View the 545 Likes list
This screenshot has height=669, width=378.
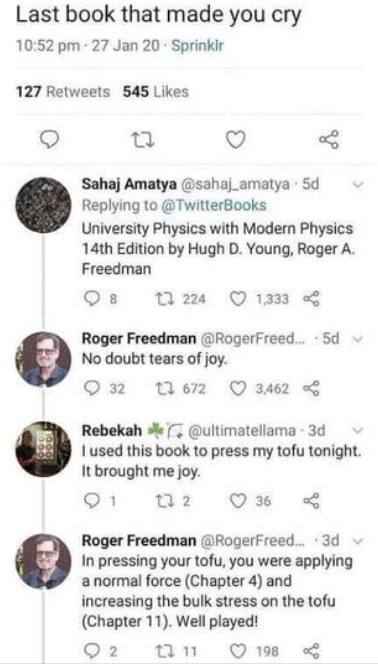pos(156,92)
